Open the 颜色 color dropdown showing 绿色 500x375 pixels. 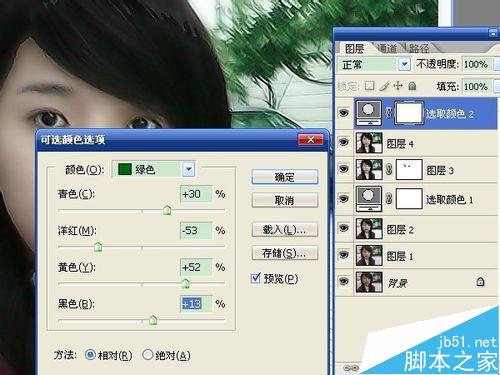(x=189, y=169)
